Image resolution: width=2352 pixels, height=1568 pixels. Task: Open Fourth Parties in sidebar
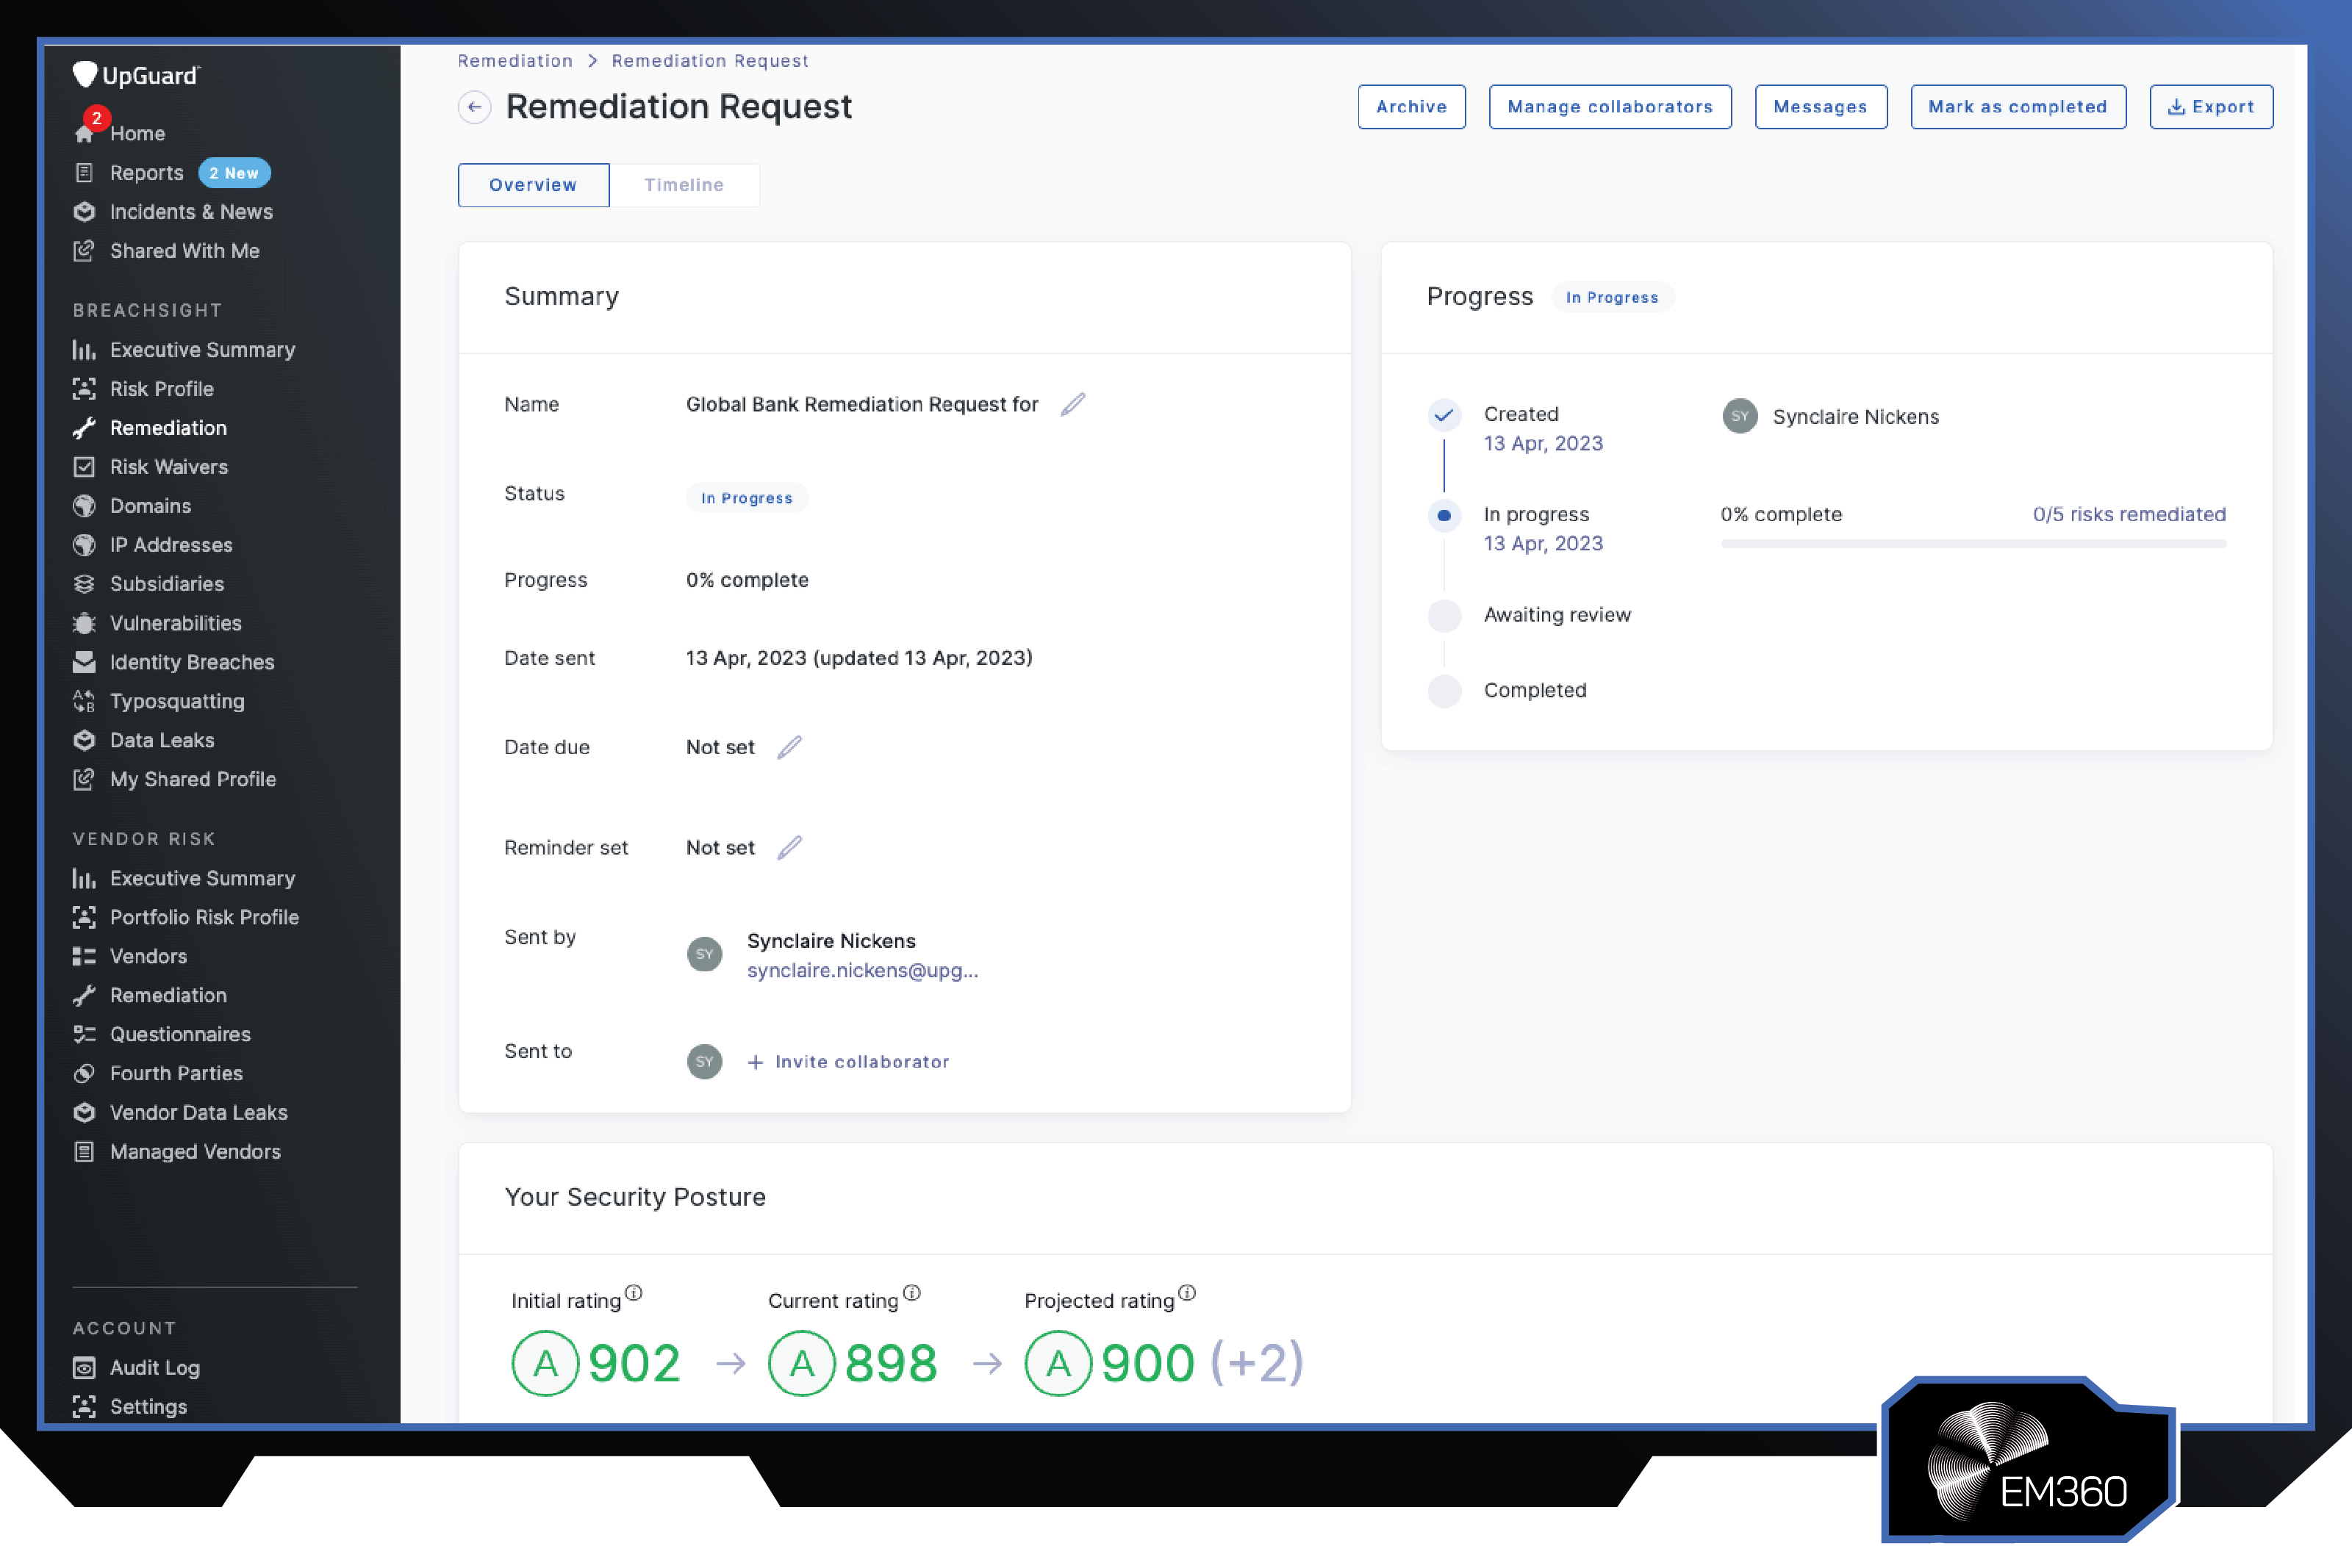(176, 1073)
